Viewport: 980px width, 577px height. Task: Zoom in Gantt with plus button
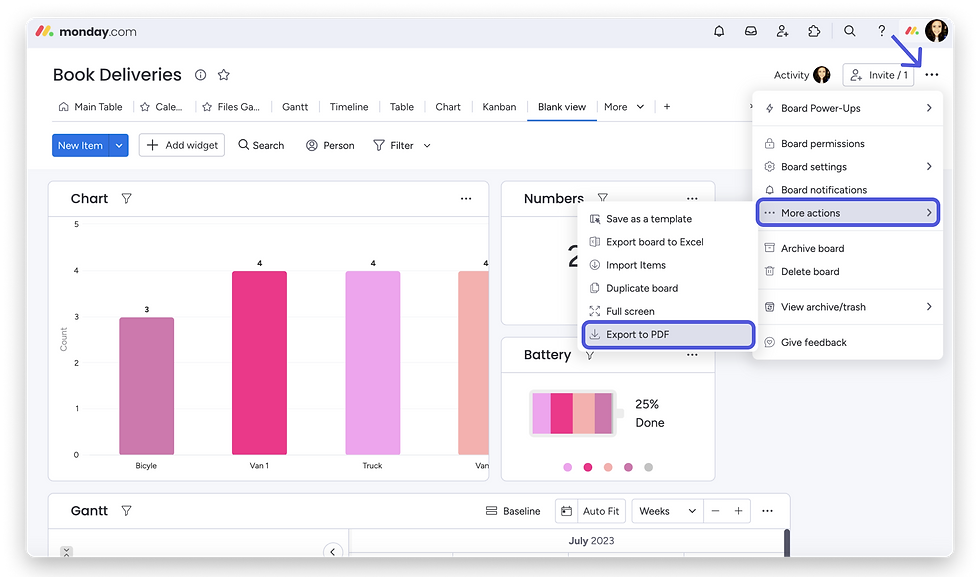(x=738, y=511)
